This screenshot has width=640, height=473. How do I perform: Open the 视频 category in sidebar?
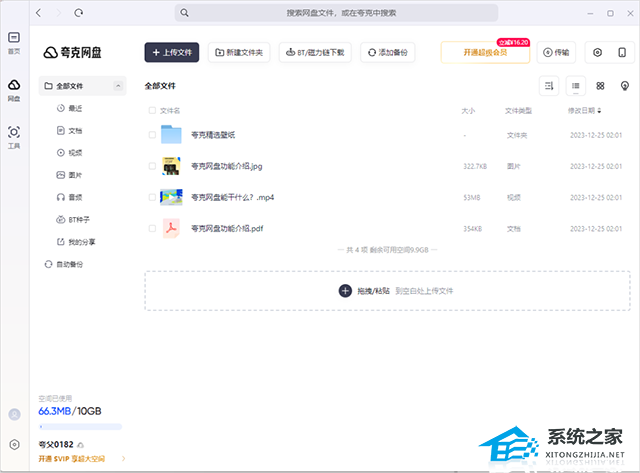(x=75, y=152)
